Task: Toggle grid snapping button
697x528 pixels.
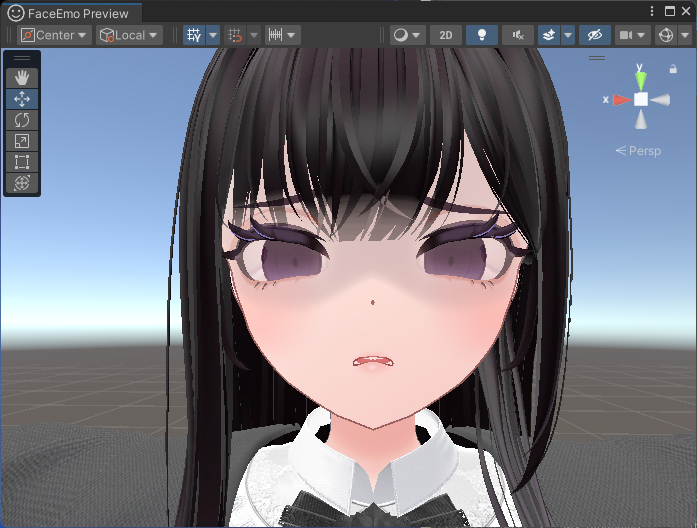Action: coord(235,35)
